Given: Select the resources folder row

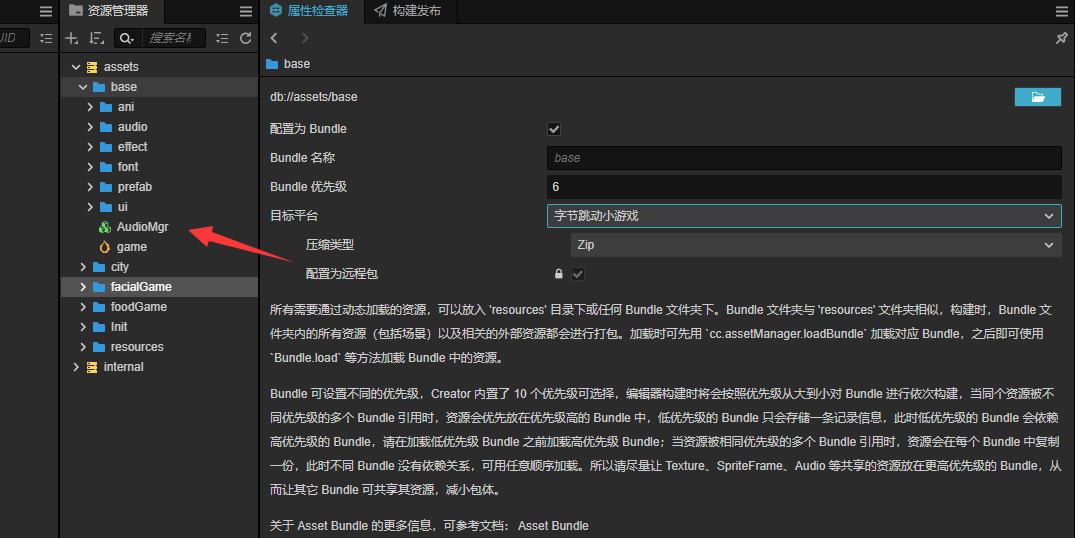Looking at the screenshot, I should (159, 346).
